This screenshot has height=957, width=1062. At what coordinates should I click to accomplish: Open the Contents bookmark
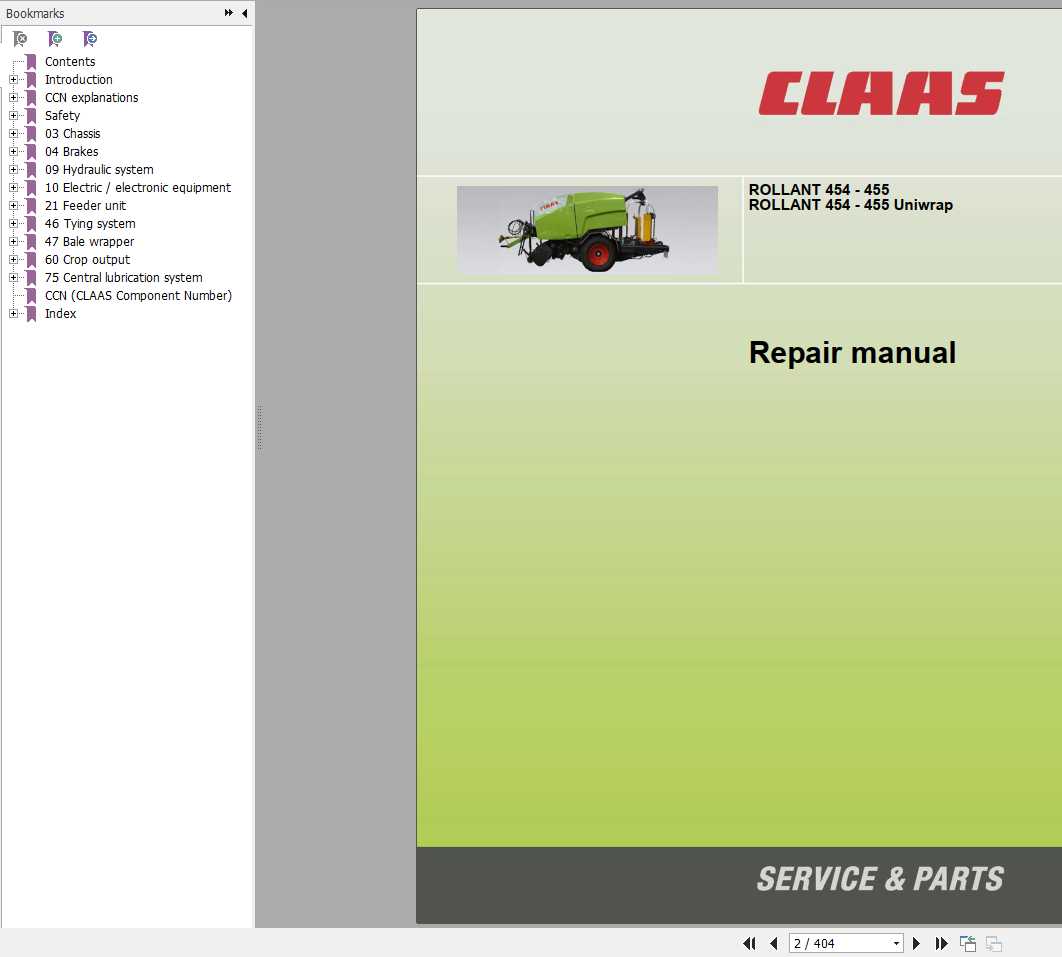point(70,62)
